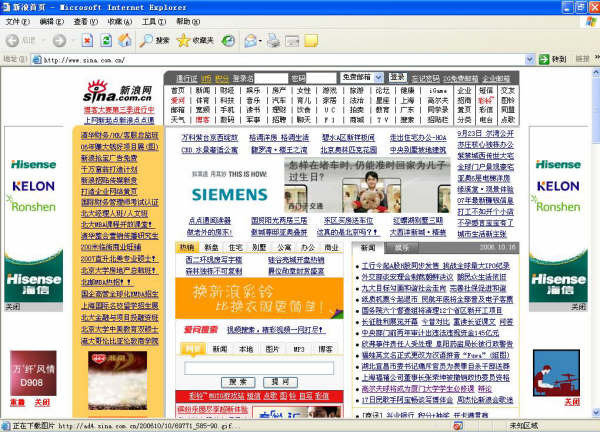The height and width of the screenshot is (432, 600).
Task: Click the scrollbar up arrow
Action: tap(596, 72)
